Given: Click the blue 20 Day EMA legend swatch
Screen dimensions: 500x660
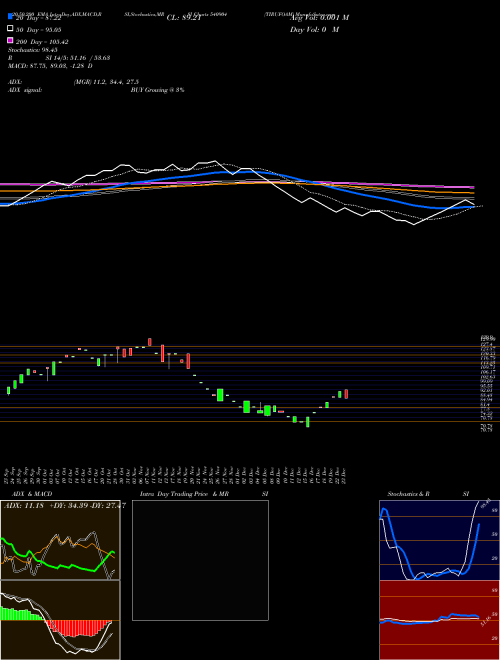Looking at the screenshot, I should (x=10, y=17).
